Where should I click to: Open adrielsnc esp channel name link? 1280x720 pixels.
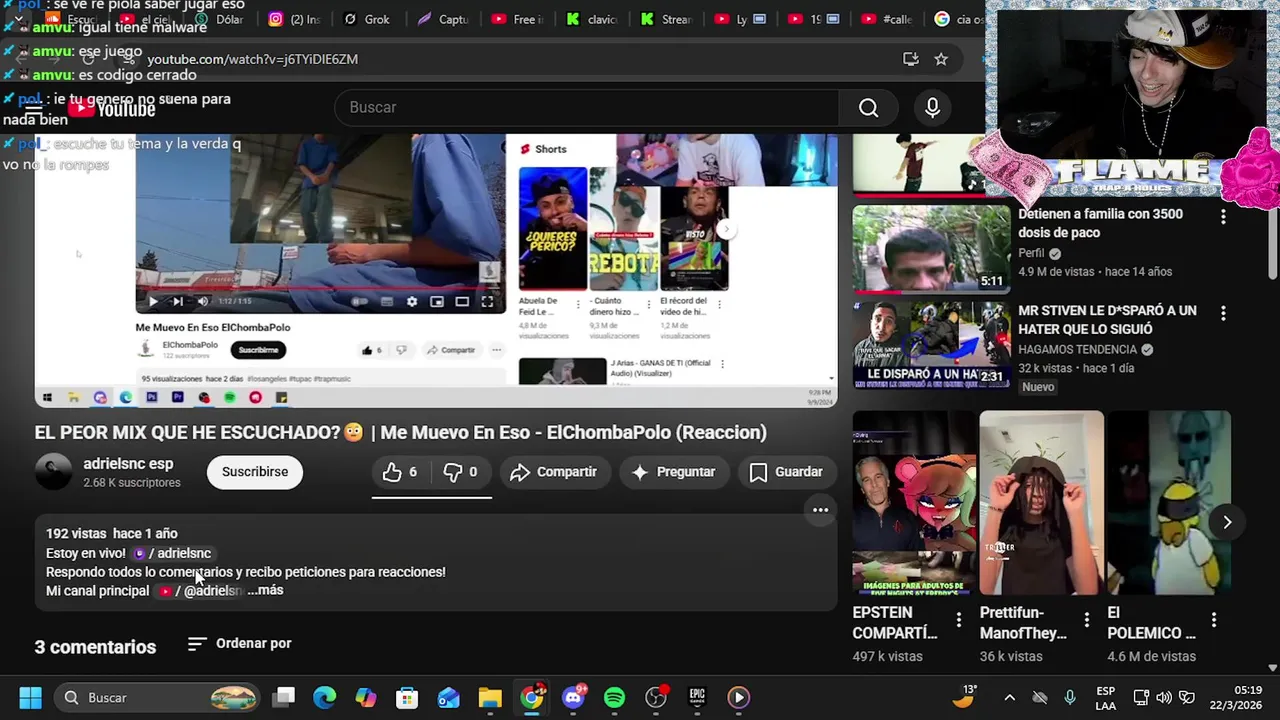[128, 464]
